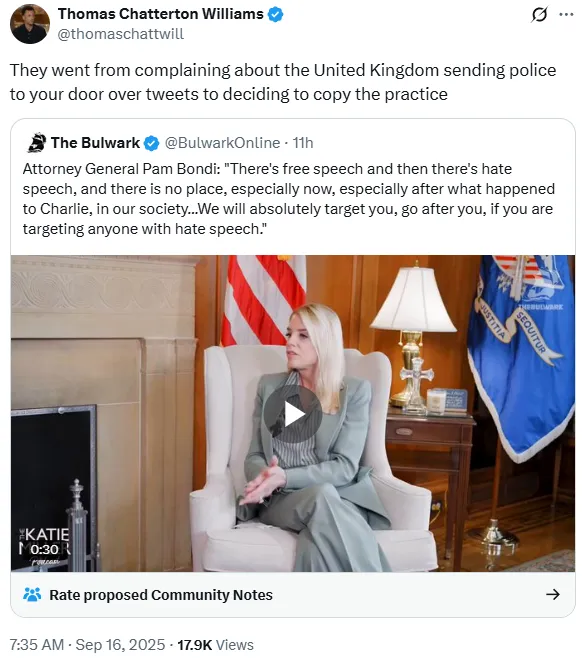Click Thomas Chatterton Williams display name
Image resolution: width=587 pixels, height=658 pixels.
(161, 14)
